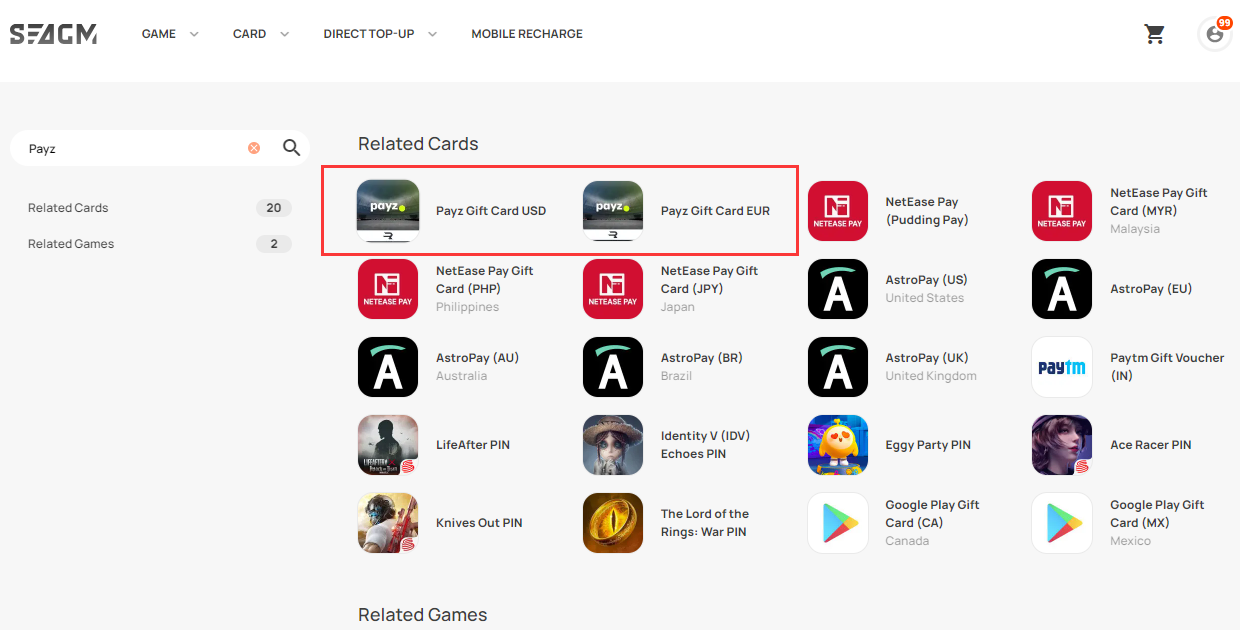
Task: Click the 2 count badge for Related Games
Action: tap(274, 244)
